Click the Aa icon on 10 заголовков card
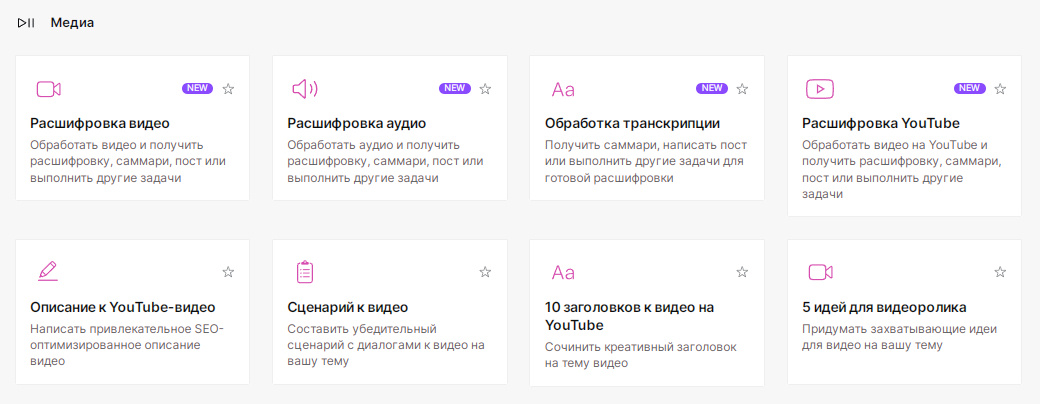 click(563, 273)
